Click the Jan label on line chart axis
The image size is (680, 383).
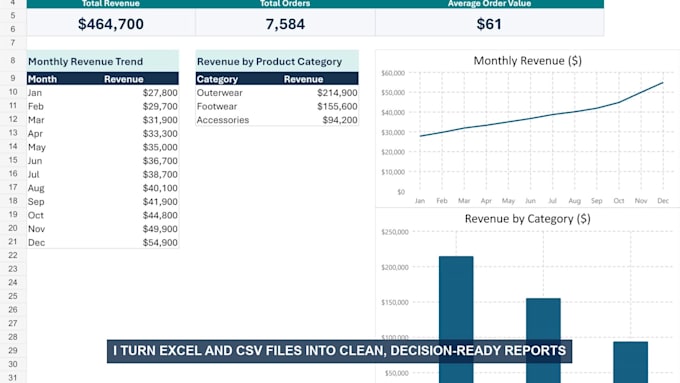[420, 201]
